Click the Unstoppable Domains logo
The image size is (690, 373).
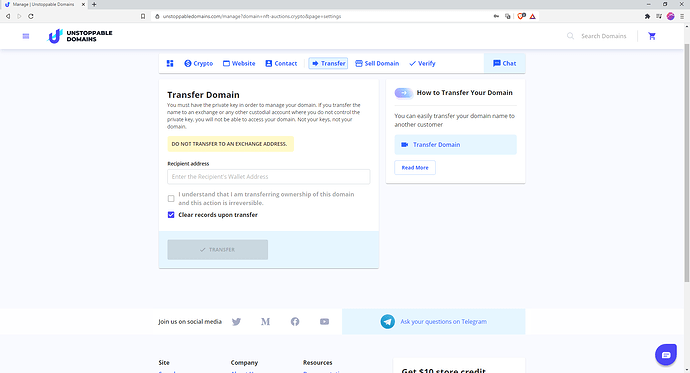[80, 36]
